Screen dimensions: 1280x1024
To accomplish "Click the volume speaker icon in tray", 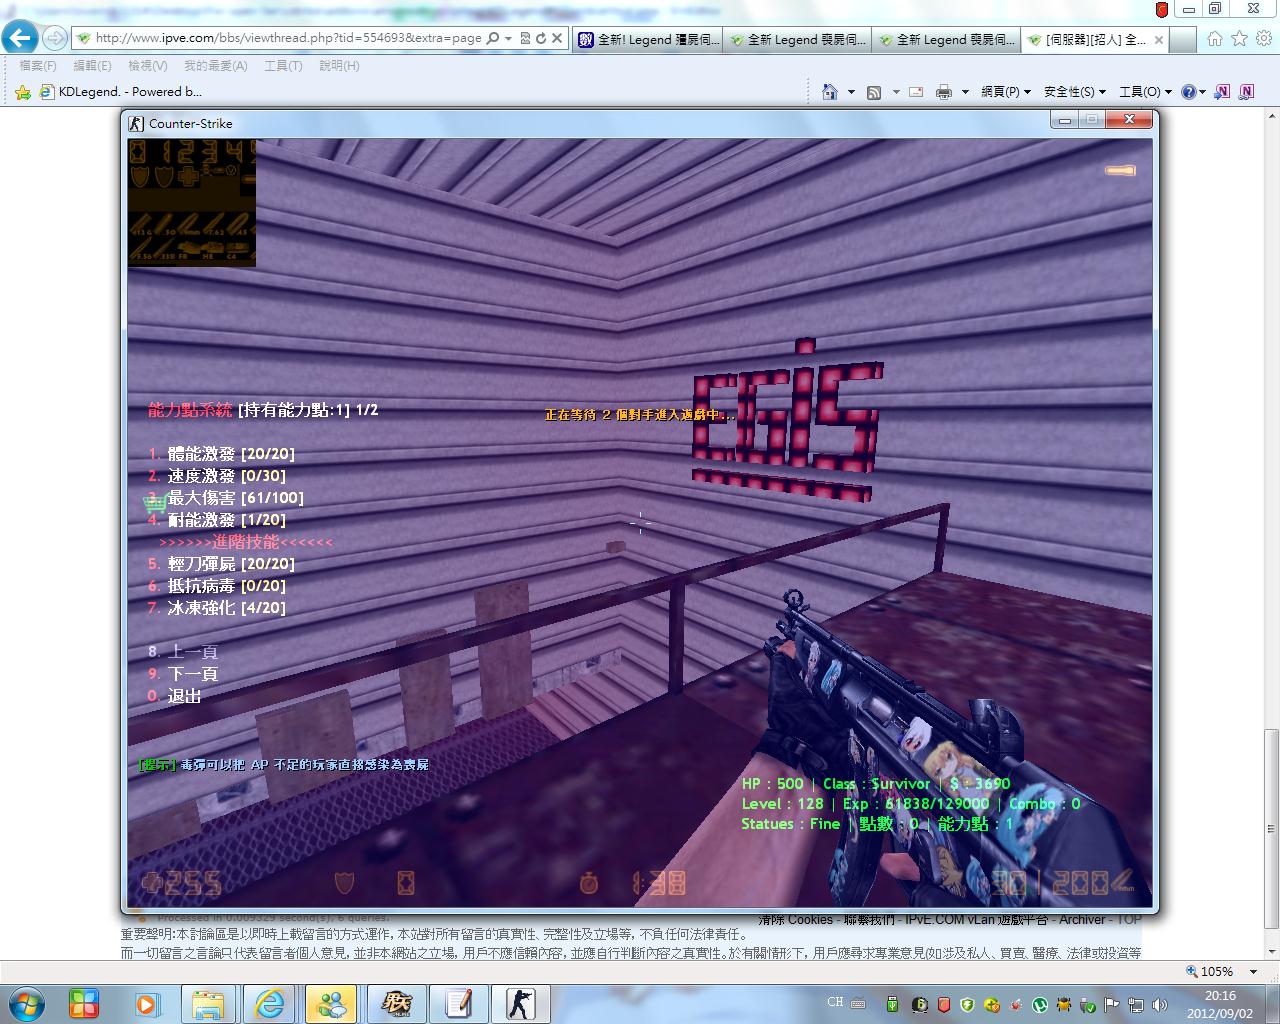I will [x=1160, y=1003].
